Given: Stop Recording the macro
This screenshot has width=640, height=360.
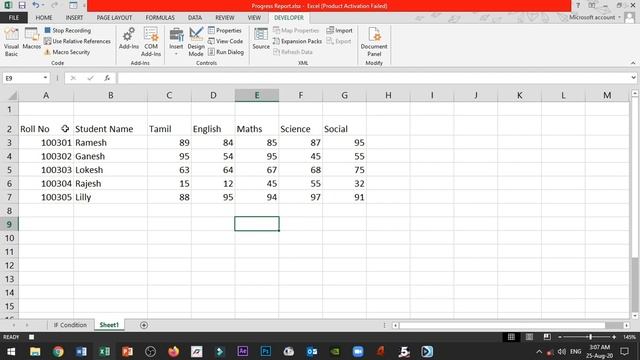Looking at the screenshot, I should (x=67, y=31).
